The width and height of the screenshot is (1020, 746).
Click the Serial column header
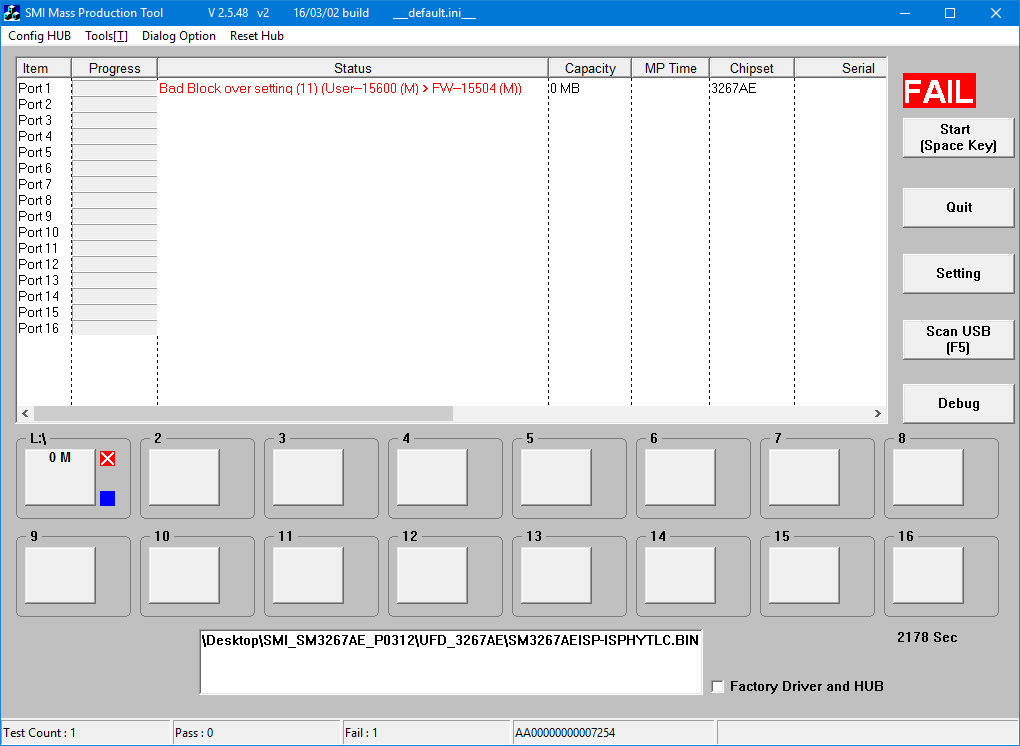pos(840,68)
